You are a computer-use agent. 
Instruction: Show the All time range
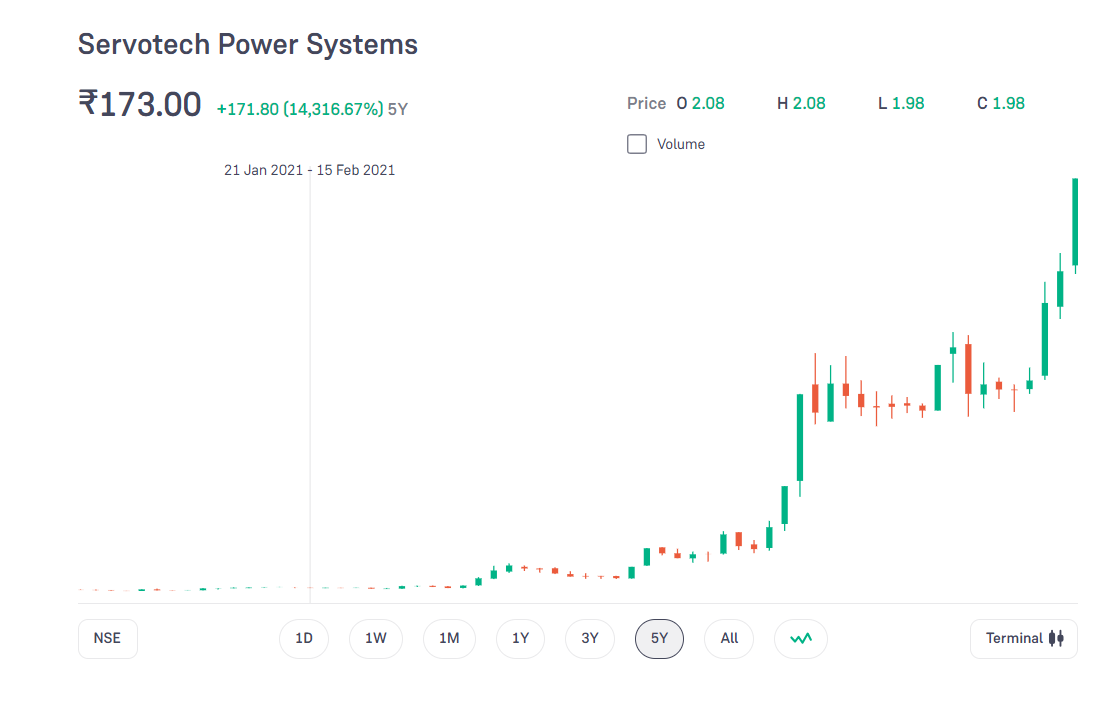(729, 638)
